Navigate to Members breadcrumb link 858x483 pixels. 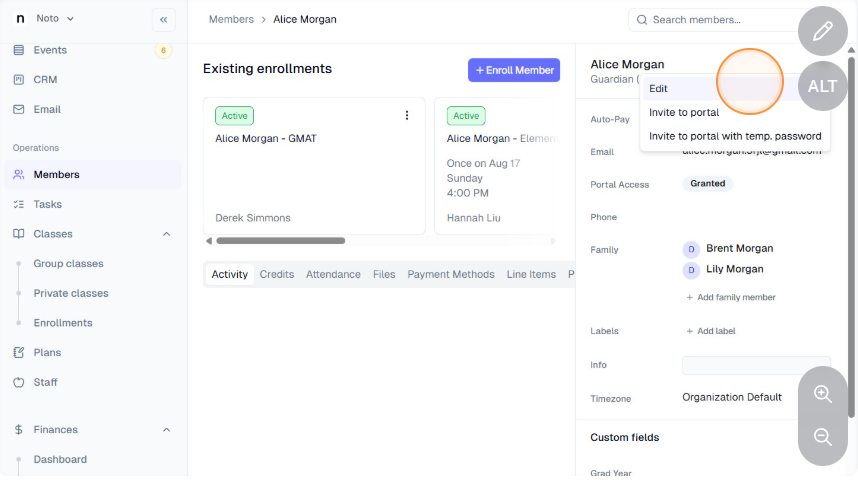coord(231,20)
